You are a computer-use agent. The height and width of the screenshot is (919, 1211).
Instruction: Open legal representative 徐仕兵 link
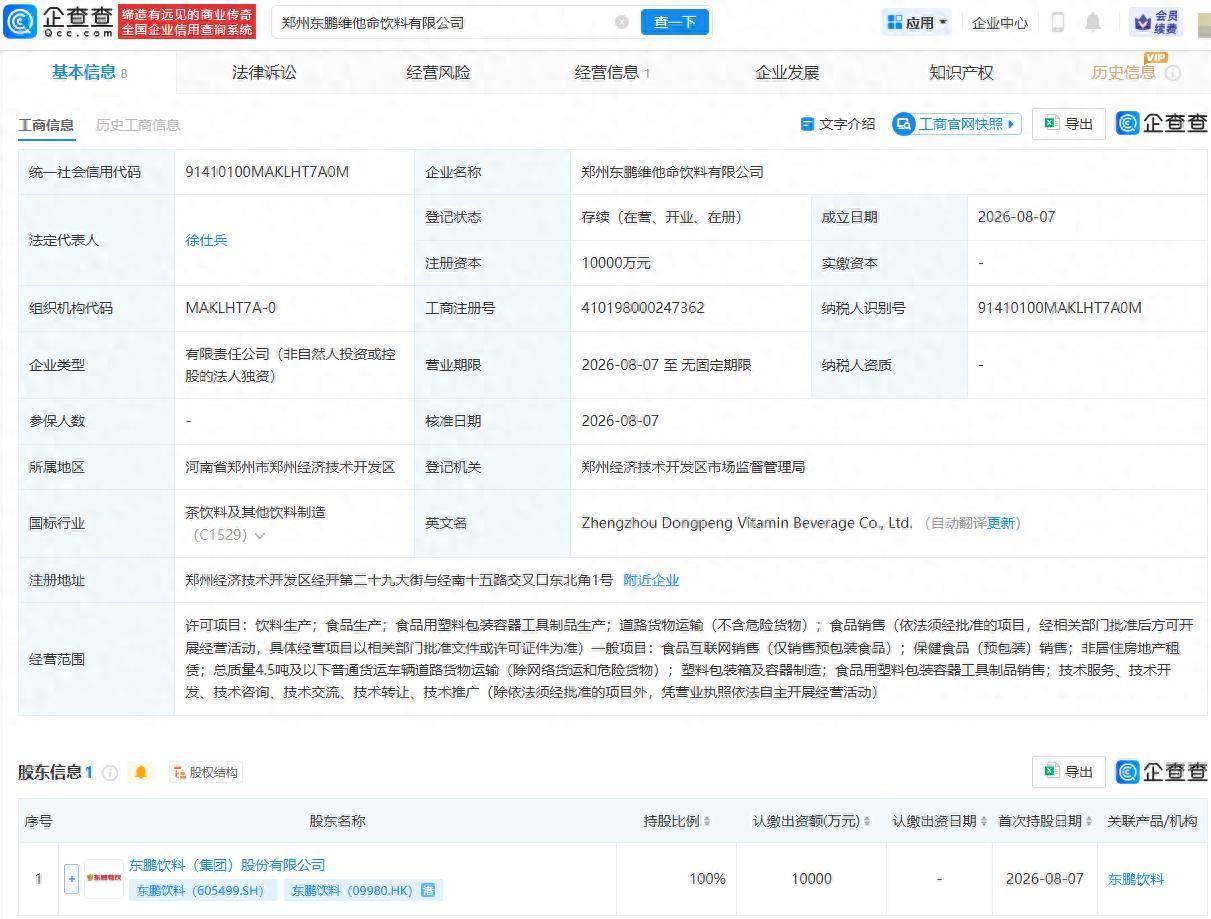206,240
